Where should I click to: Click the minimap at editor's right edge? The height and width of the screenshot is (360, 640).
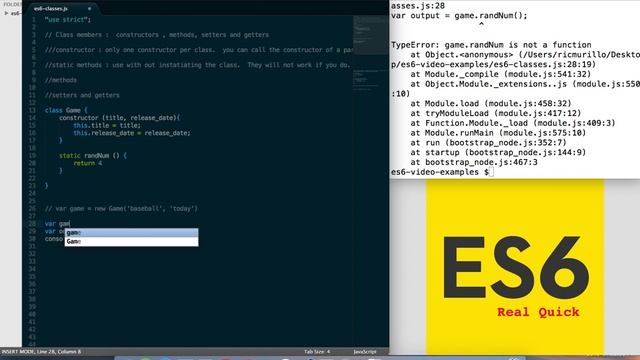[370, 53]
